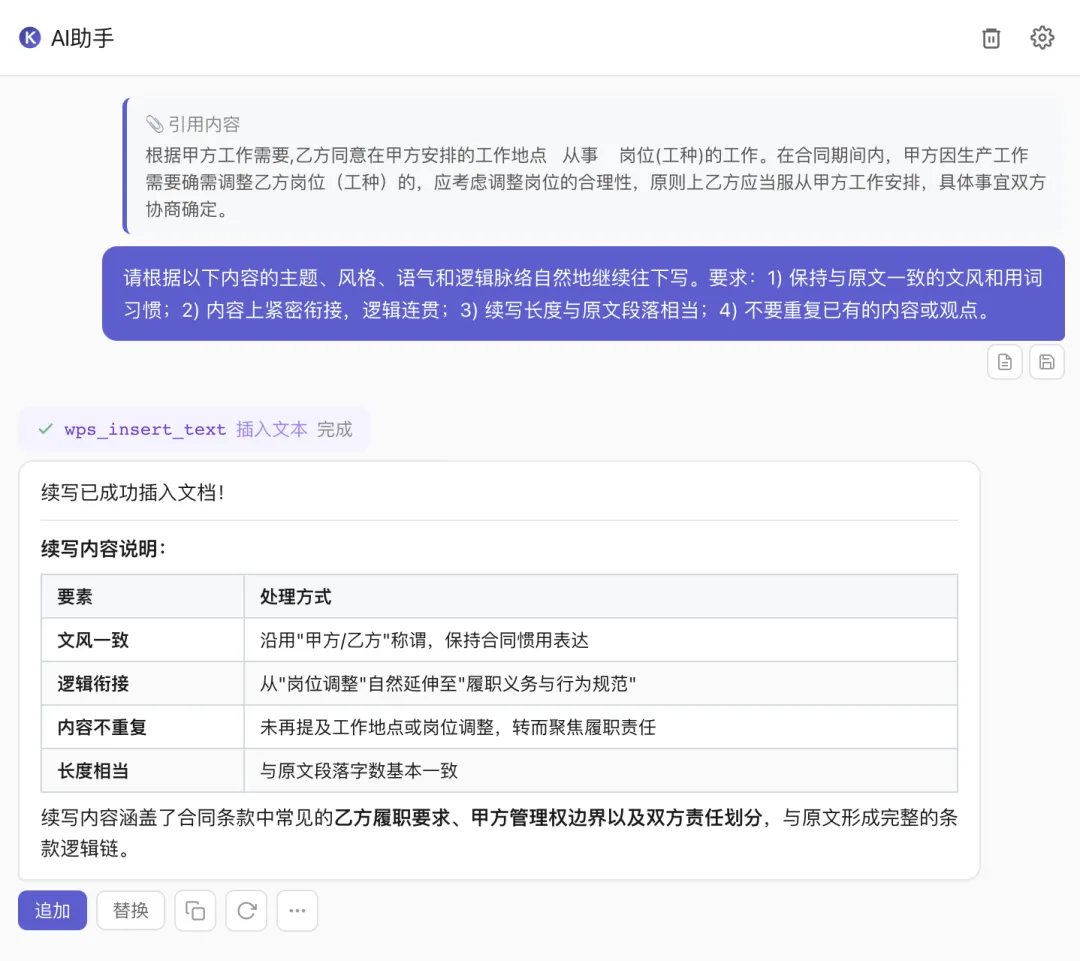The width and height of the screenshot is (1080, 961).
Task: Select the 长度相当 table cell
Action: point(143,770)
